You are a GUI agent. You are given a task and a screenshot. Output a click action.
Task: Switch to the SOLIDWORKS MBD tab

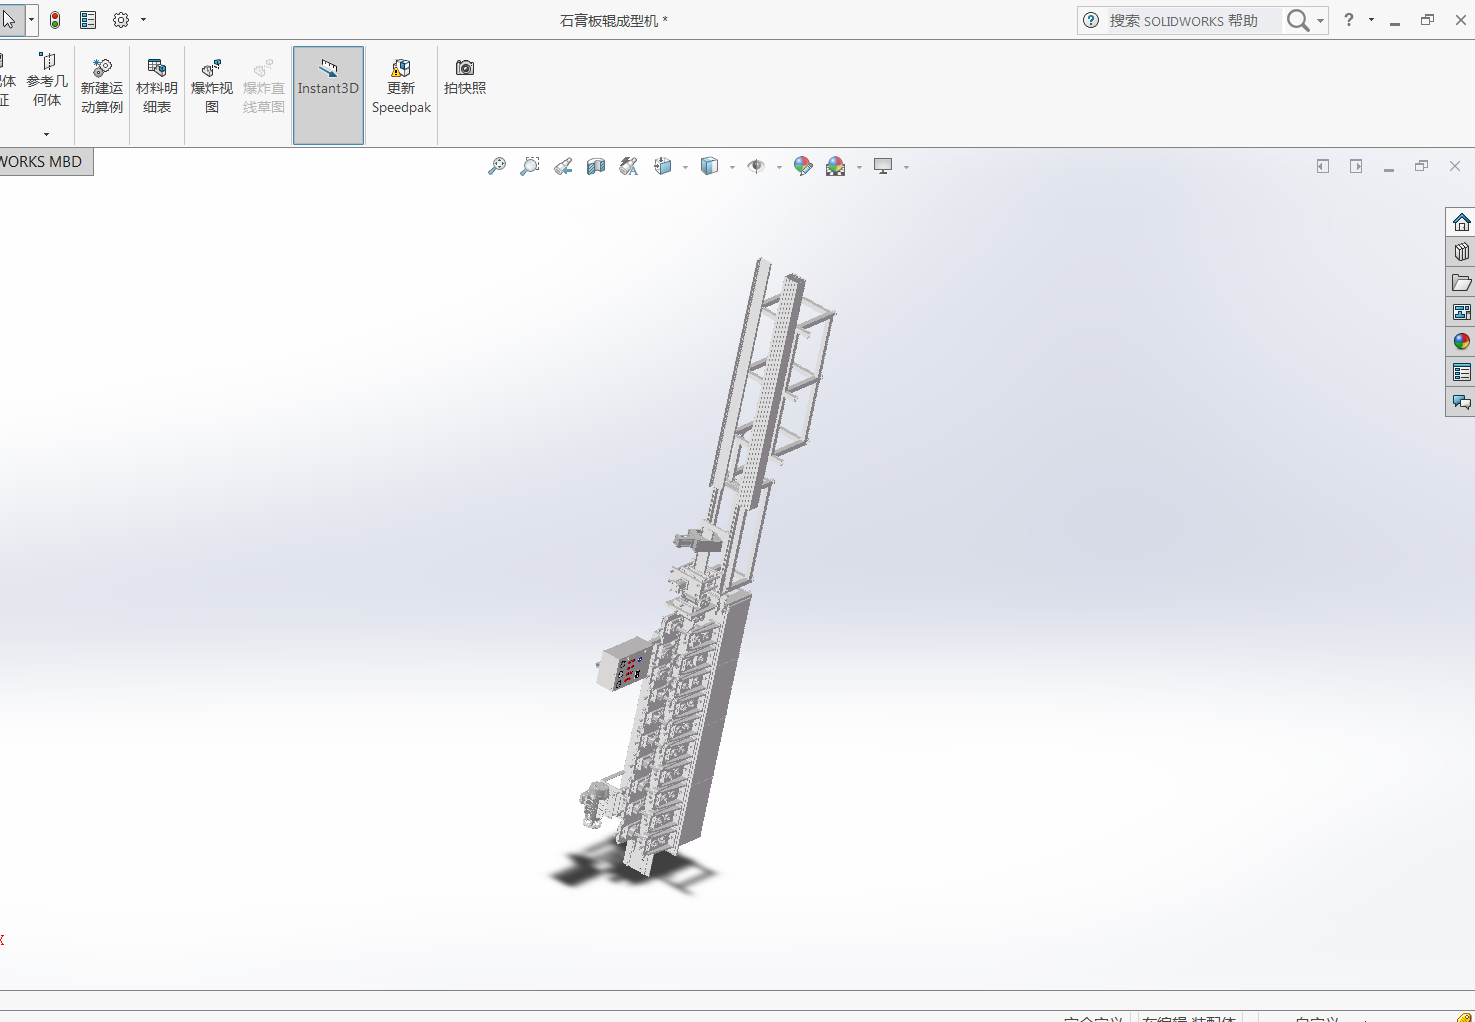45,162
